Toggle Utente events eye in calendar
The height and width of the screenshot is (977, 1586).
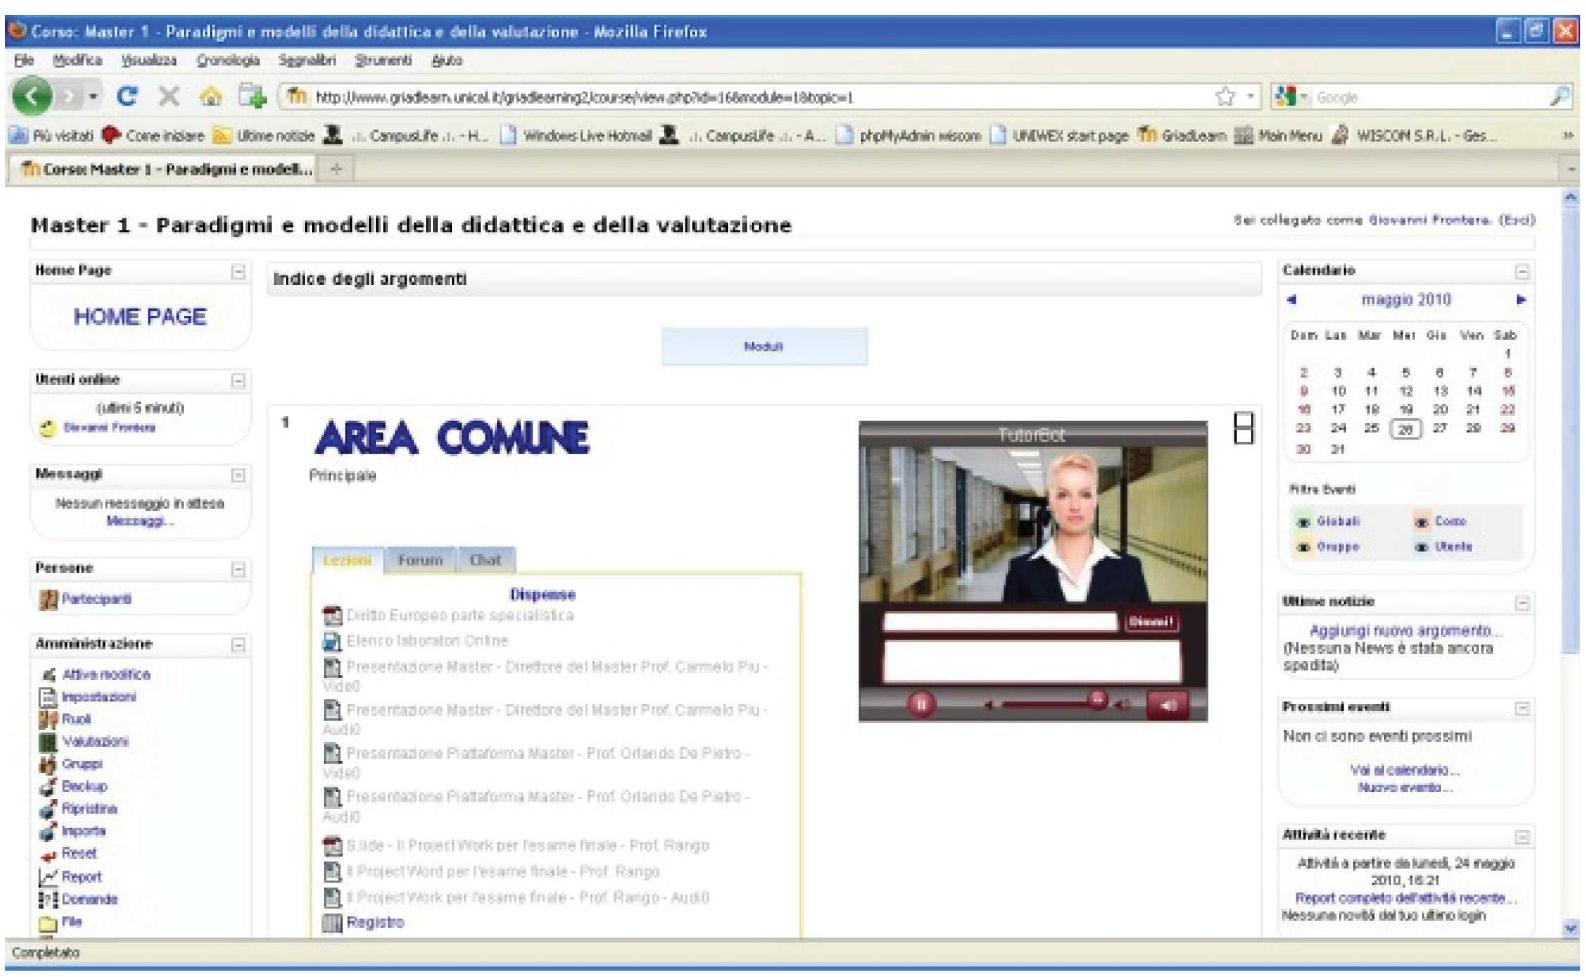[x=1422, y=548]
